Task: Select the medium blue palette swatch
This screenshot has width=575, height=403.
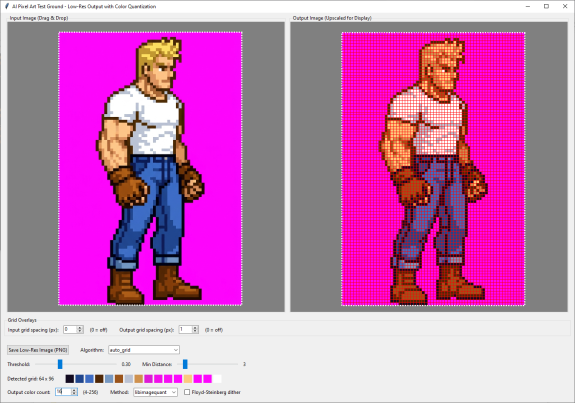Action: click(89, 378)
